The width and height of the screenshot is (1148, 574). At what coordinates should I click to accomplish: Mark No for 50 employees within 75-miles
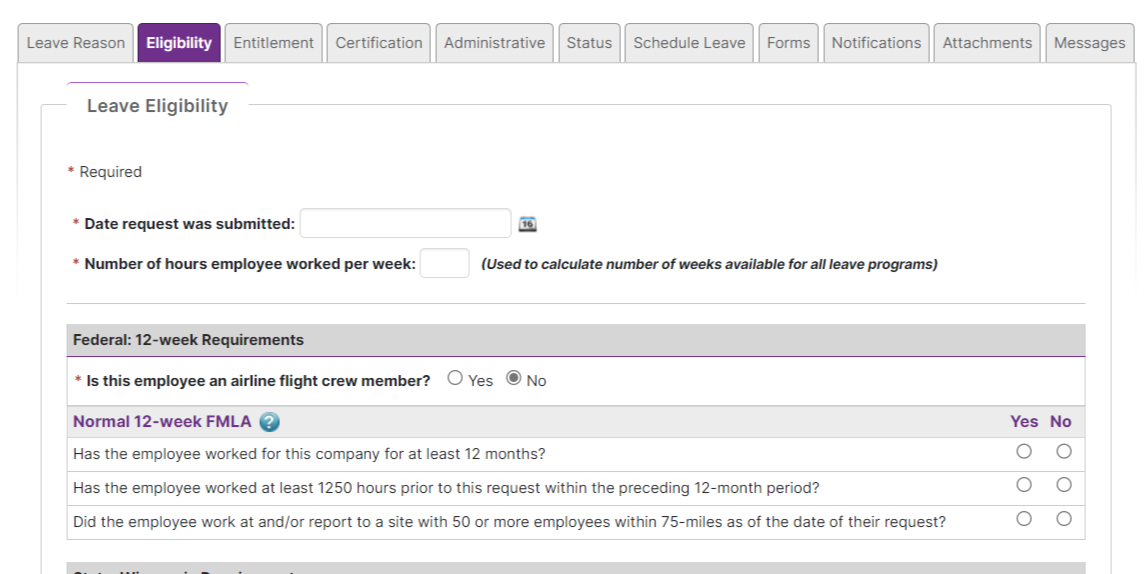click(1064, 518)
